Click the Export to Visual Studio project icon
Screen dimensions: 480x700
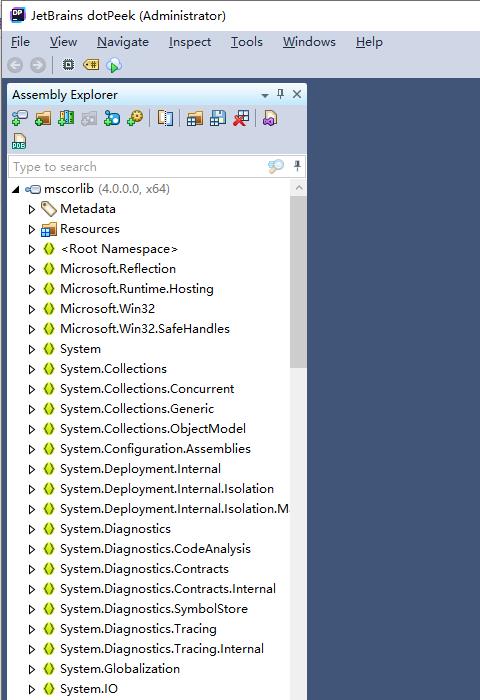point(270,118)
